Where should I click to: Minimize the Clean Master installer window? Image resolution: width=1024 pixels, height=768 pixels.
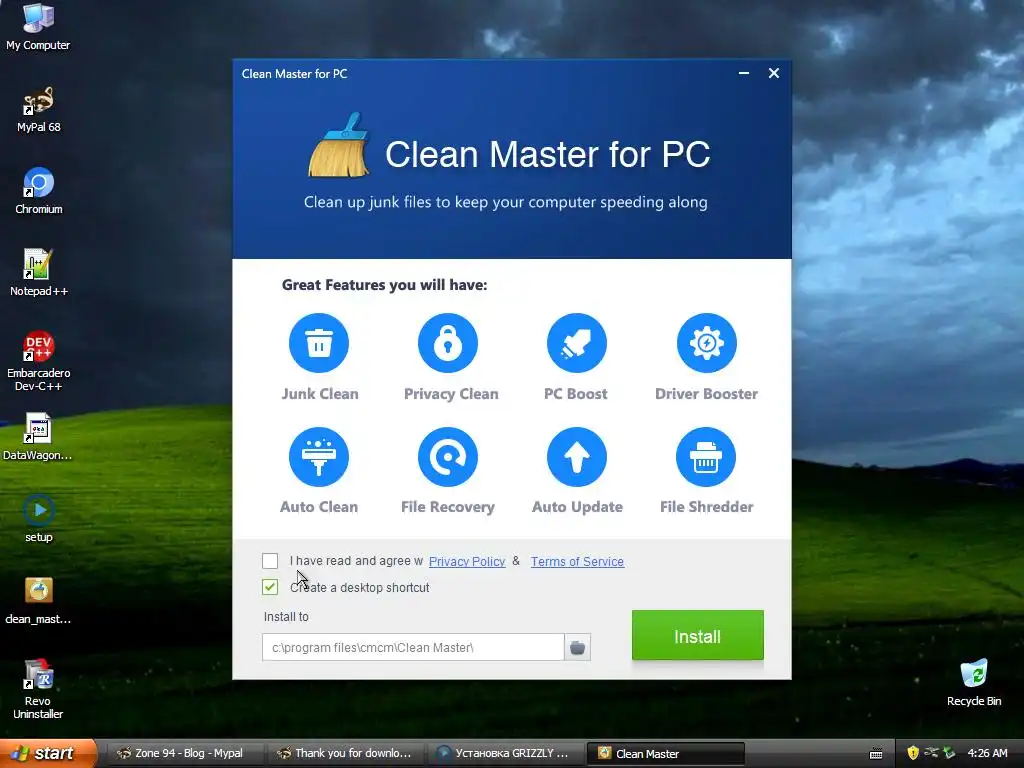(744, 73)
